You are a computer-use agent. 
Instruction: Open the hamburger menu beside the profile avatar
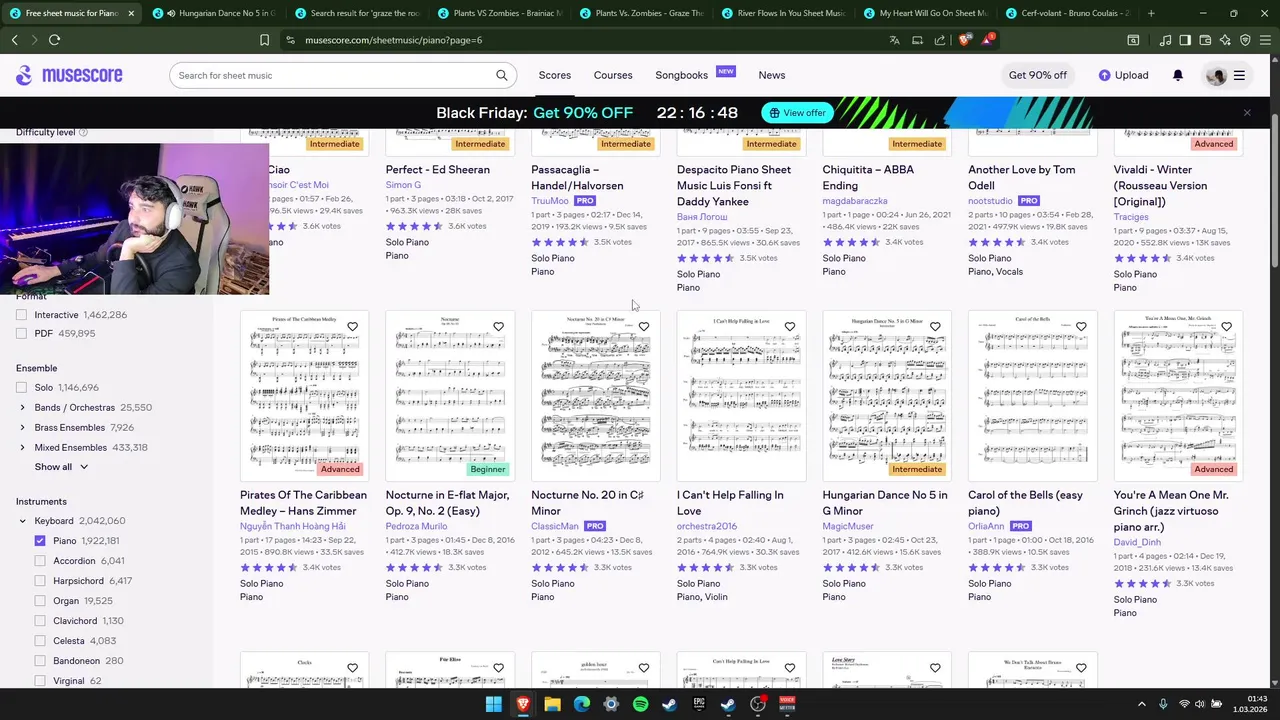tap(1239, 75)
